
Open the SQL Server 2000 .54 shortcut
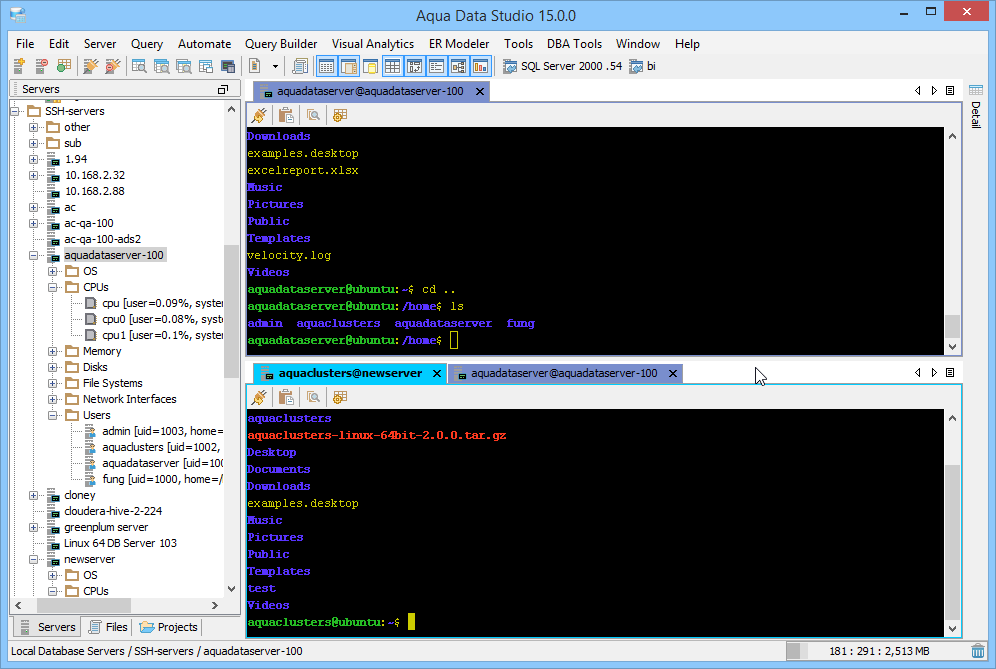(x=562, y=66)
